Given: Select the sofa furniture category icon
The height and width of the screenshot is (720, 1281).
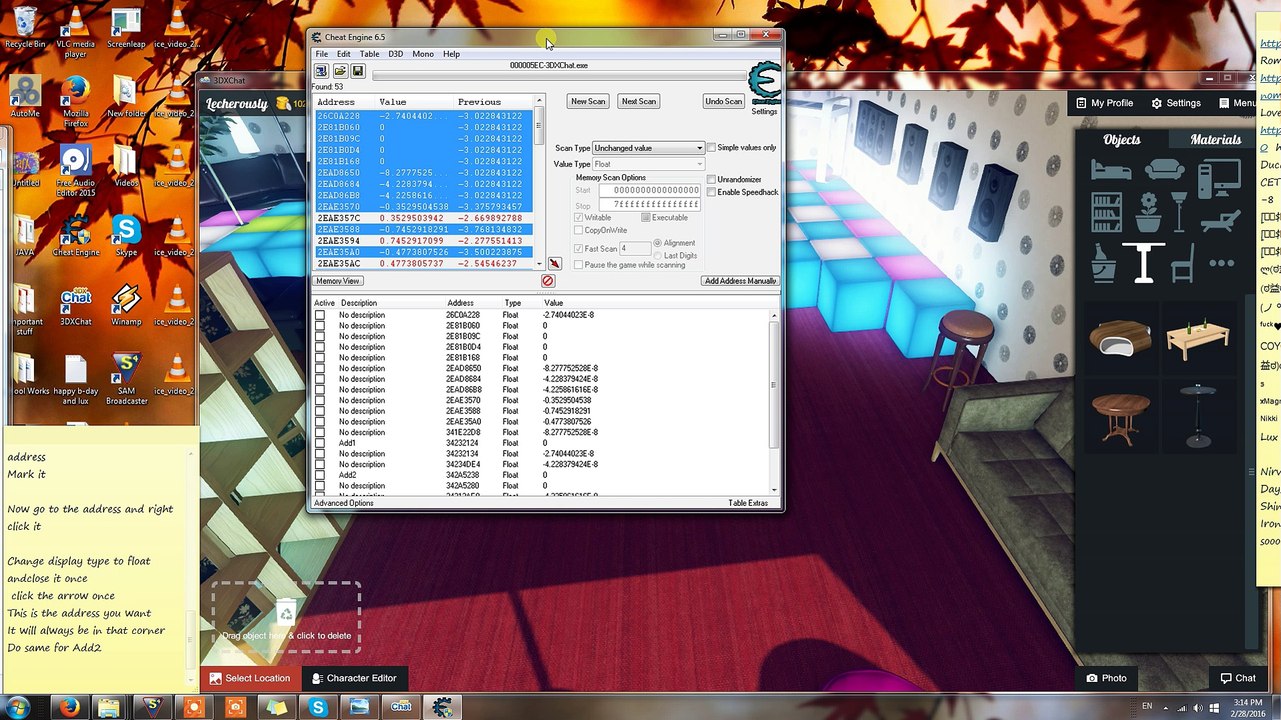Looking at the screenshot, I should pos(1165,169).
